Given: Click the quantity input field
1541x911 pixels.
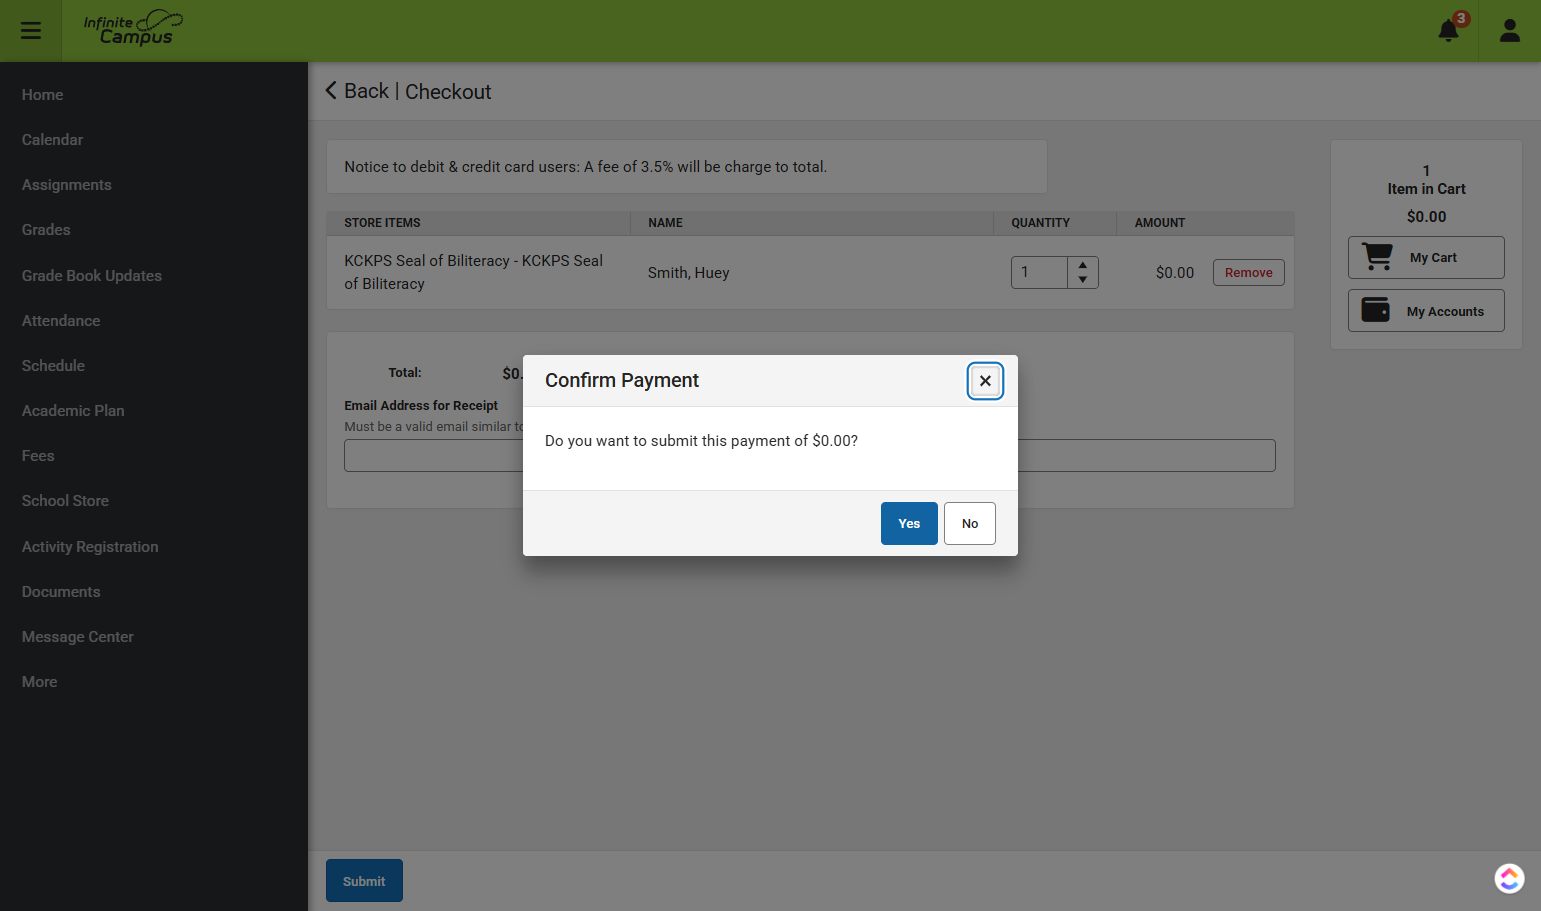Looking at the screenshot, I should coord(1040,272).
